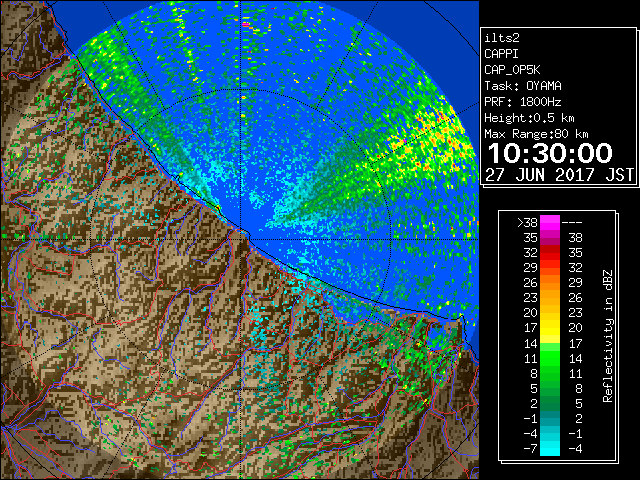Click the 'CAP_OP5K' product name
Image resolution: width=640 pixels, height=480 pixels.
[512, 70]
